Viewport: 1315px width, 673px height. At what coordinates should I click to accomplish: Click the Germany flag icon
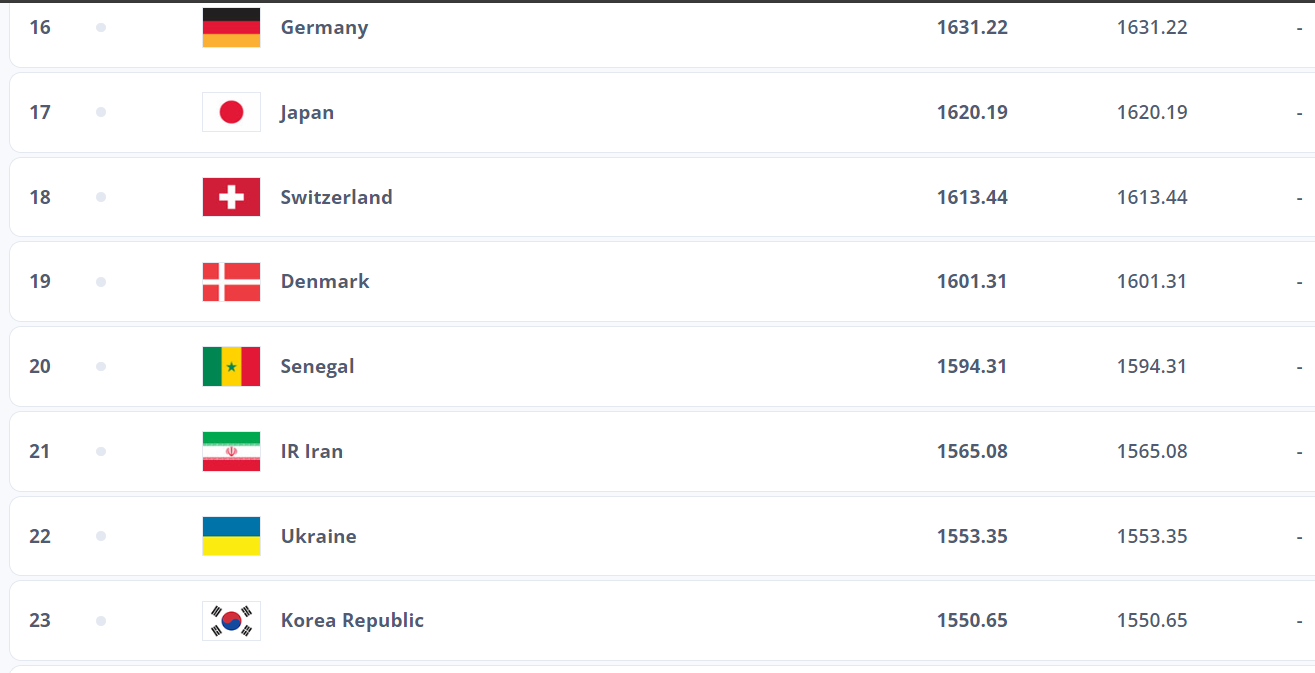pyautogui.click(x=231, y=28)
